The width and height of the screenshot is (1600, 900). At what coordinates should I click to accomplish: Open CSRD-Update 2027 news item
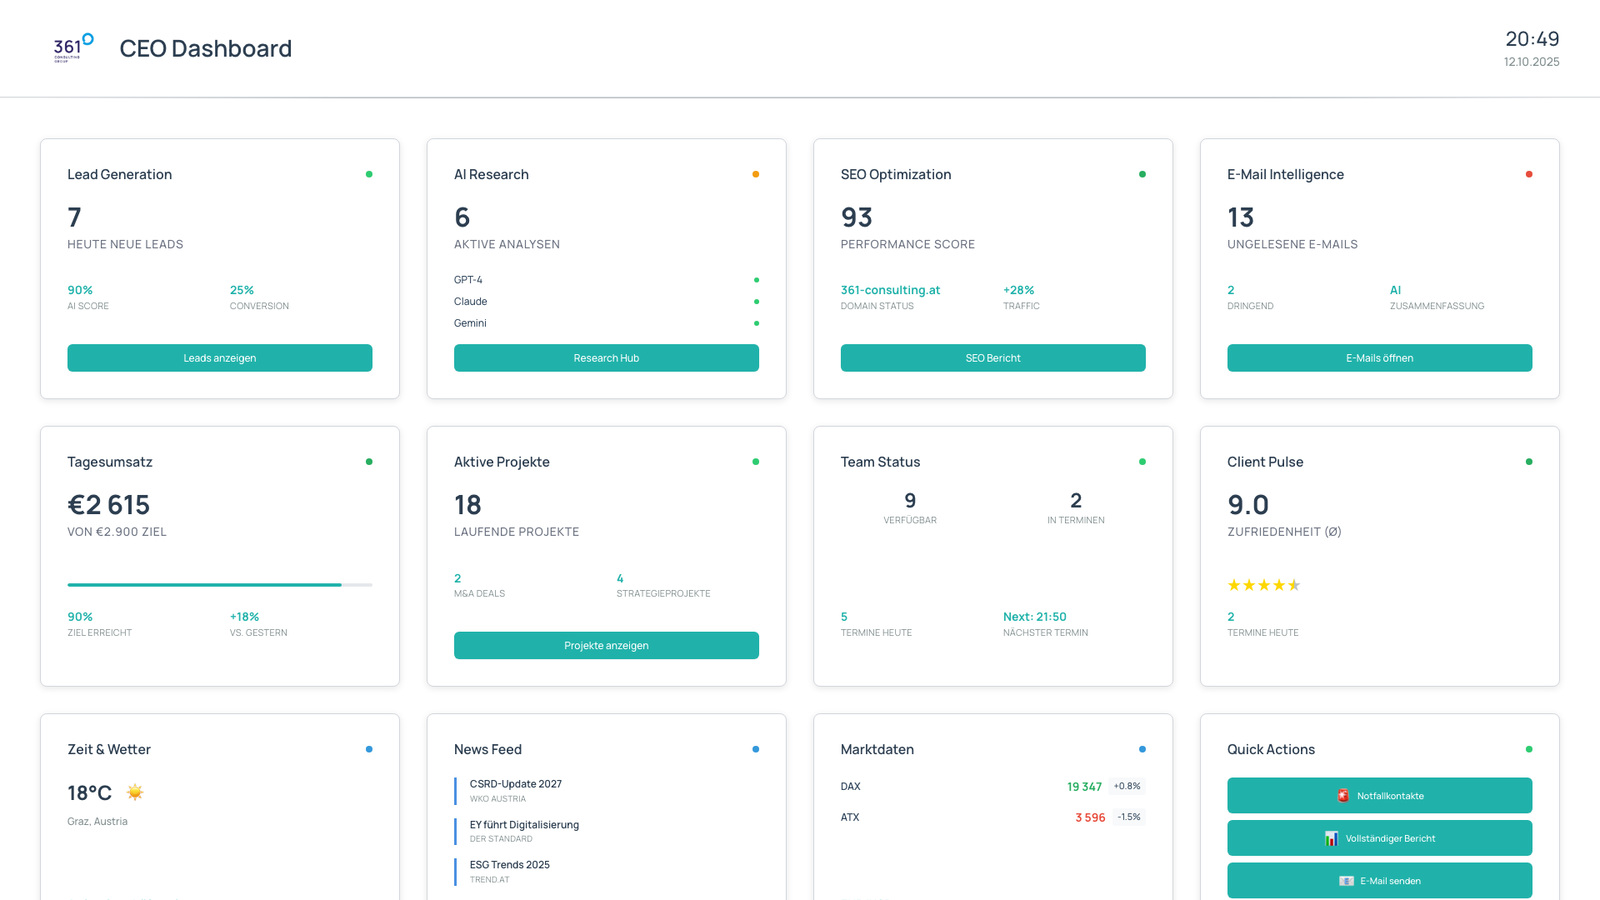[516, 784]
